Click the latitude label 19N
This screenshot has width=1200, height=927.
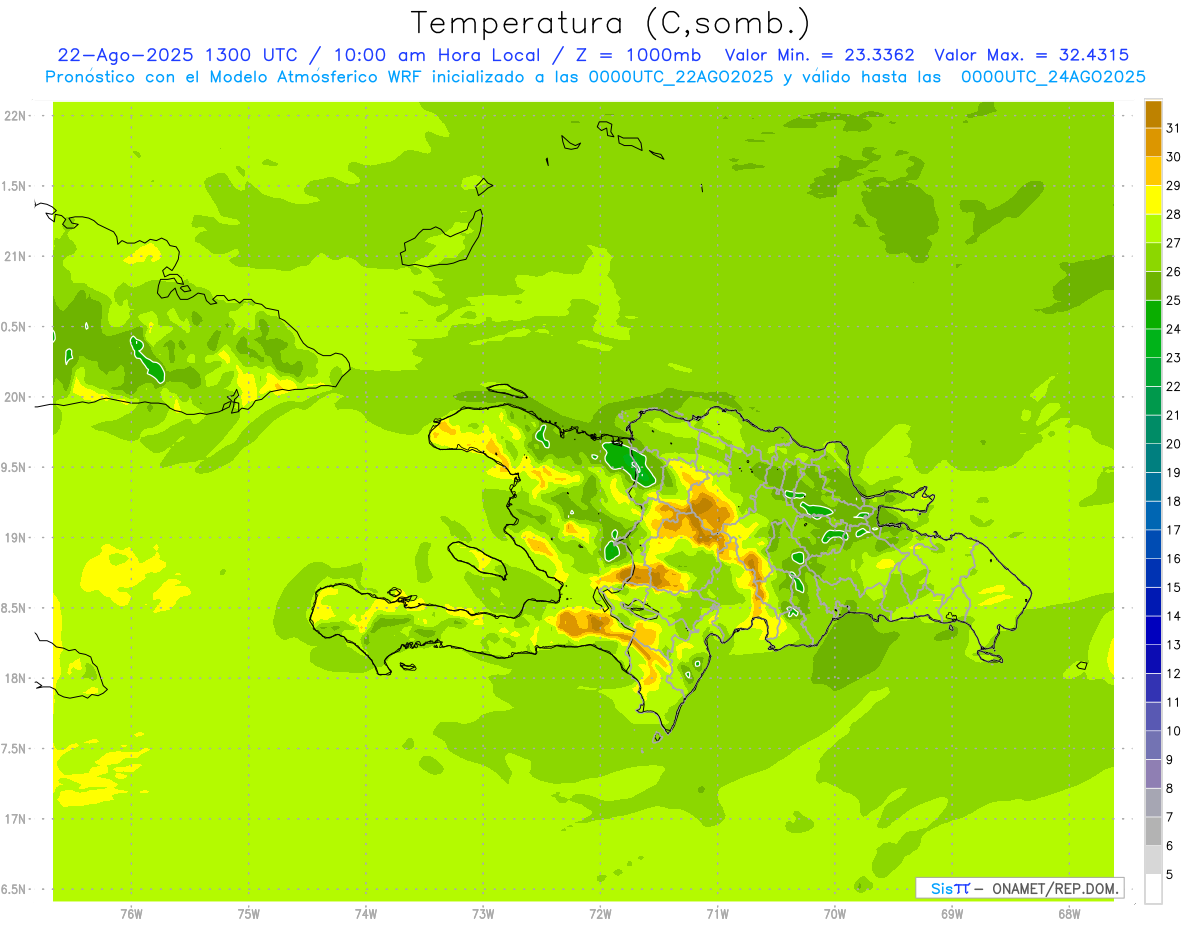pos(14,538)
